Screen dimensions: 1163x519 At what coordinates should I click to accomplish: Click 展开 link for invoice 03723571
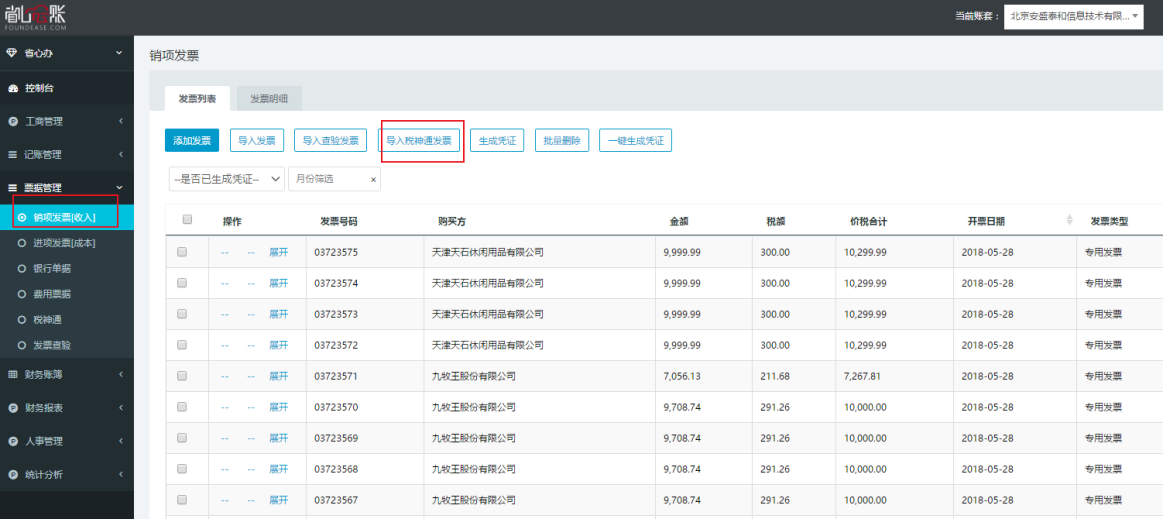[278, 376]
